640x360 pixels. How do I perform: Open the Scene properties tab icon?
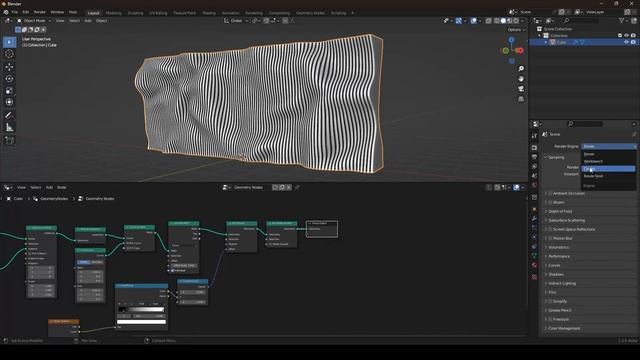pyautogui.click(x=534, y=176)
